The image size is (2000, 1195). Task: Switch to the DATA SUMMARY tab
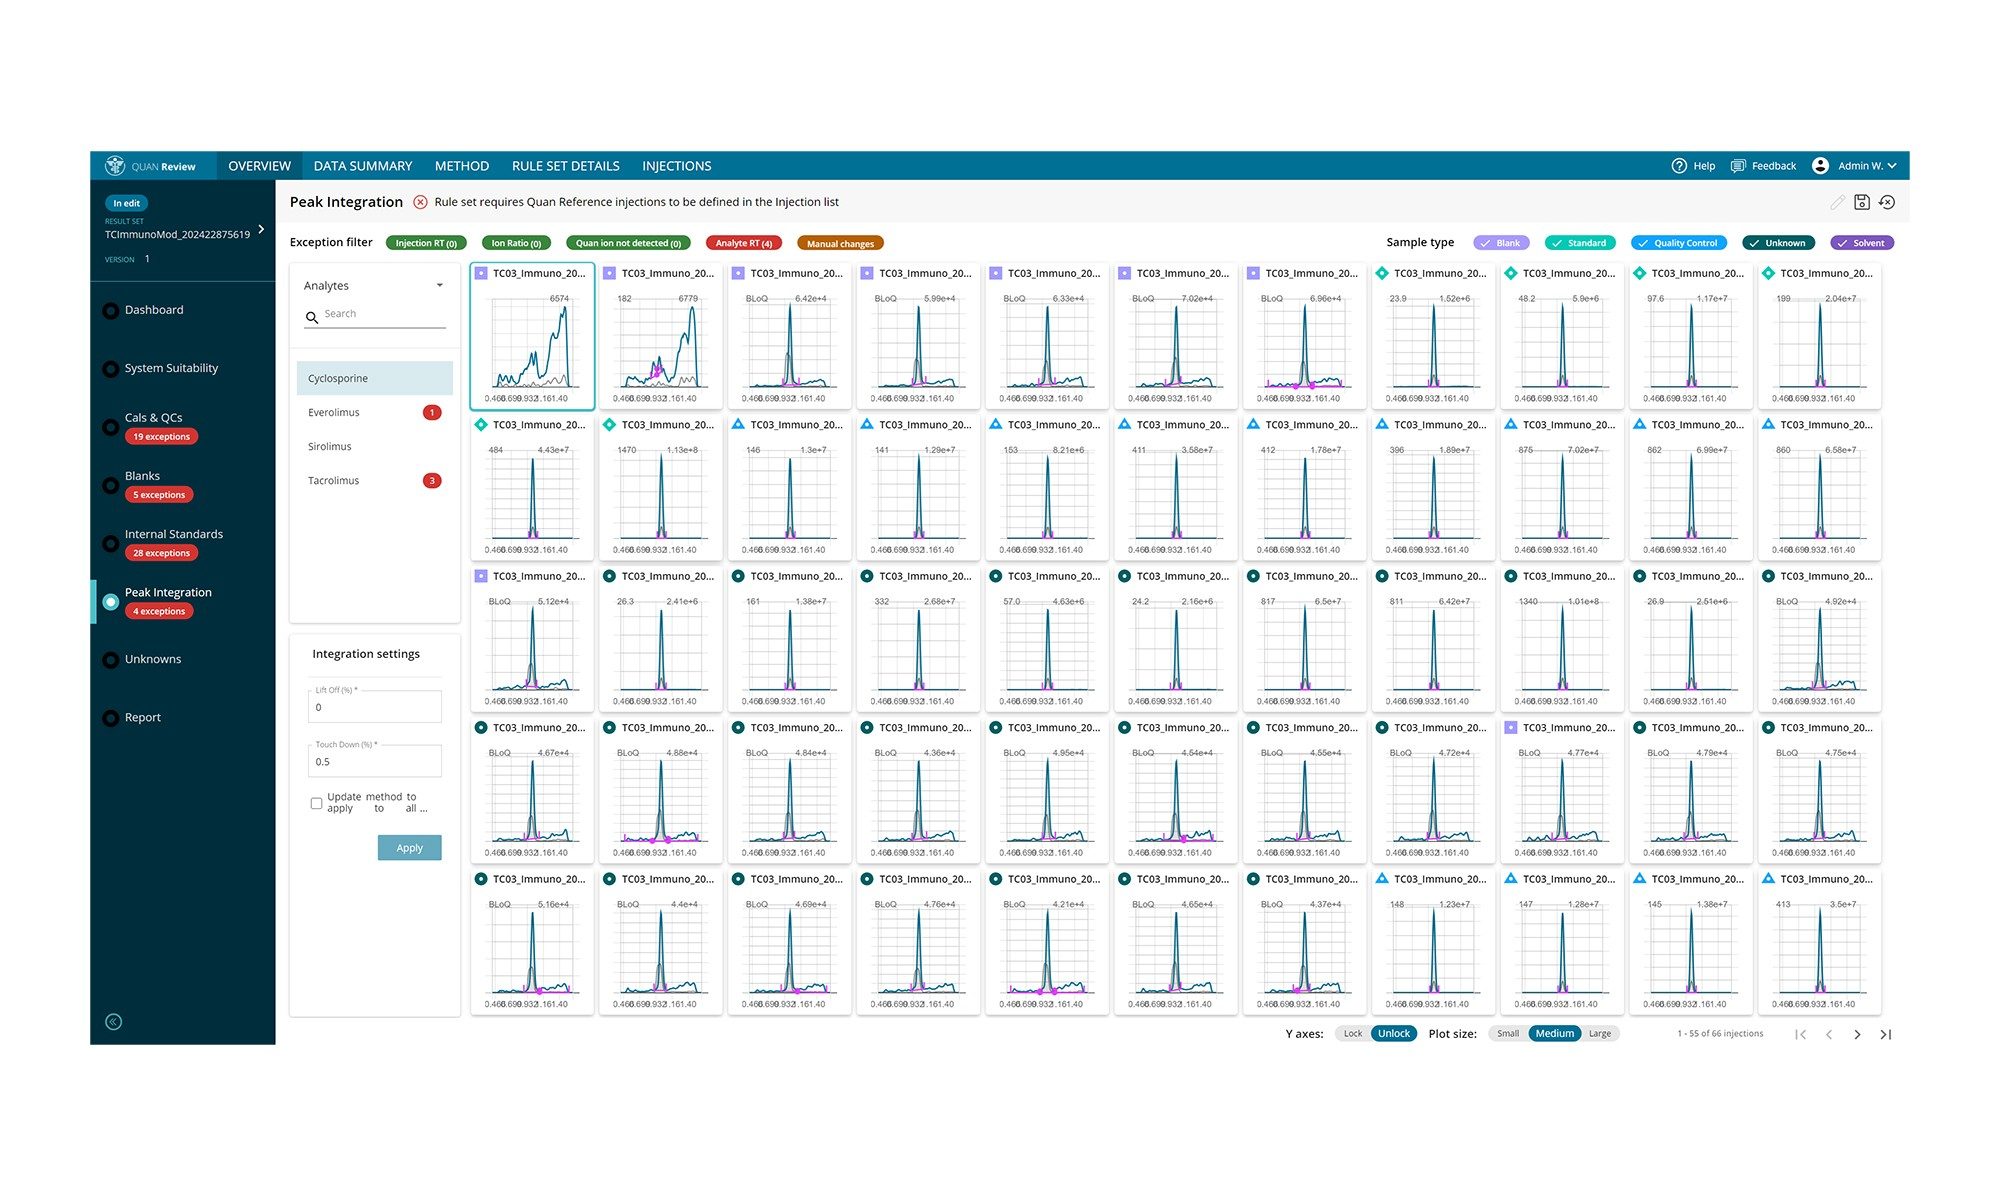coord(362,165)
